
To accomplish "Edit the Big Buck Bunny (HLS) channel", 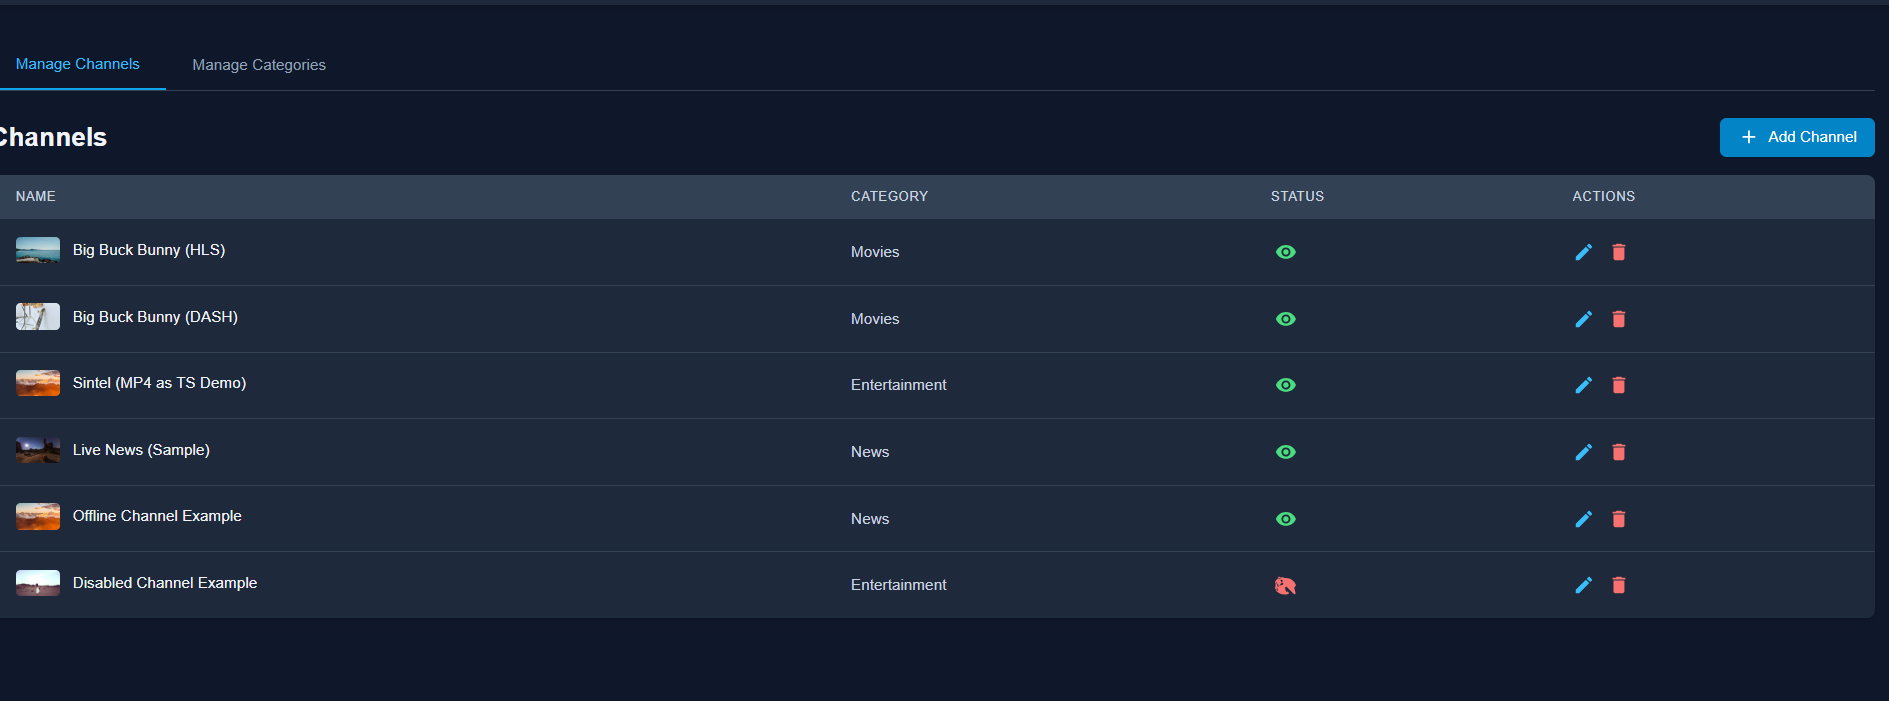I will [1583, 252].
